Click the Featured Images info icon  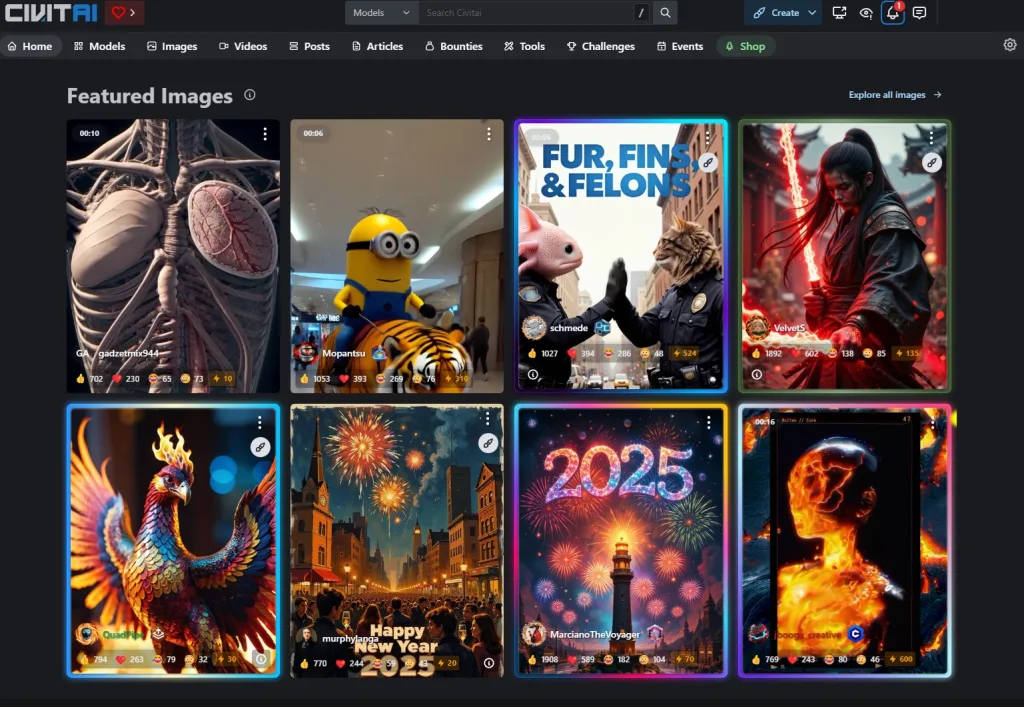[x=250, y=95]
